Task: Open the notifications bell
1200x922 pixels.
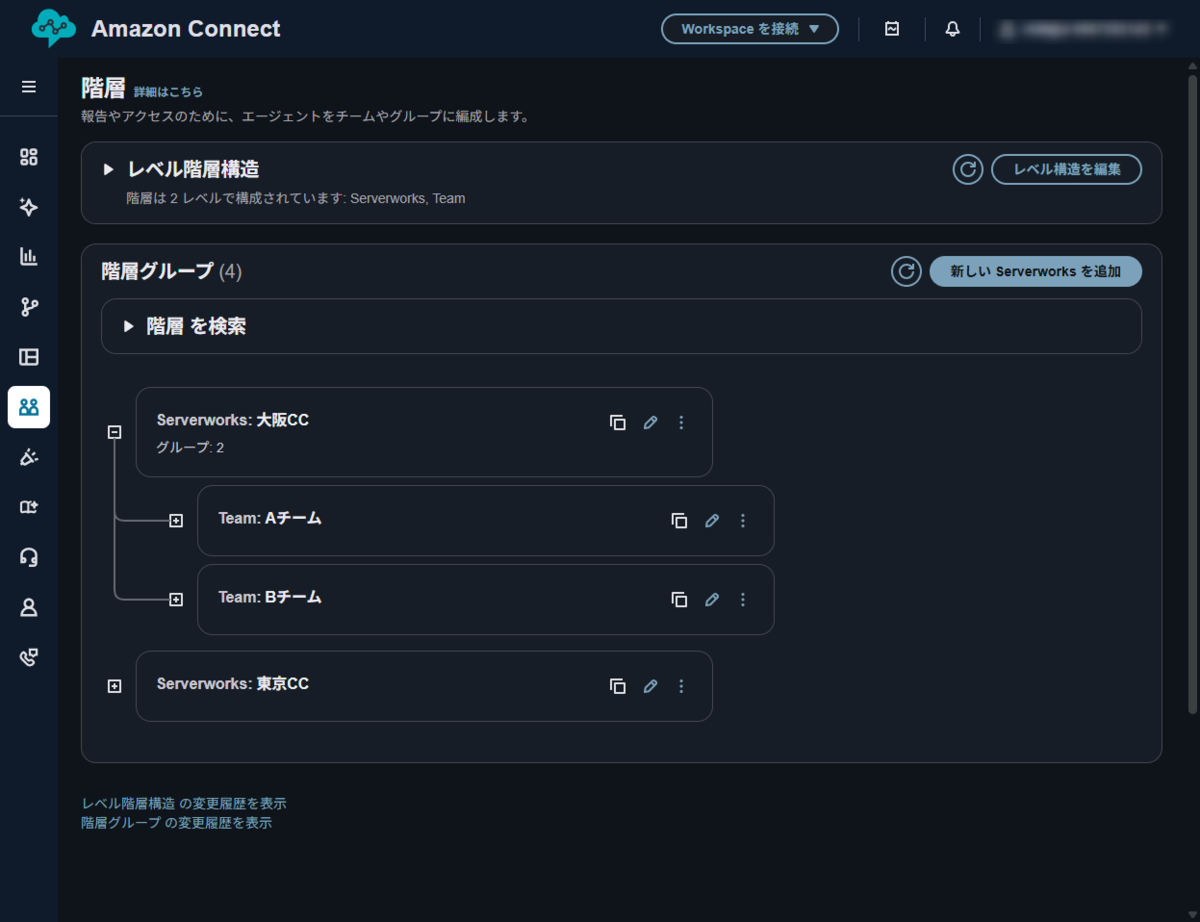Action: (953, 29)
